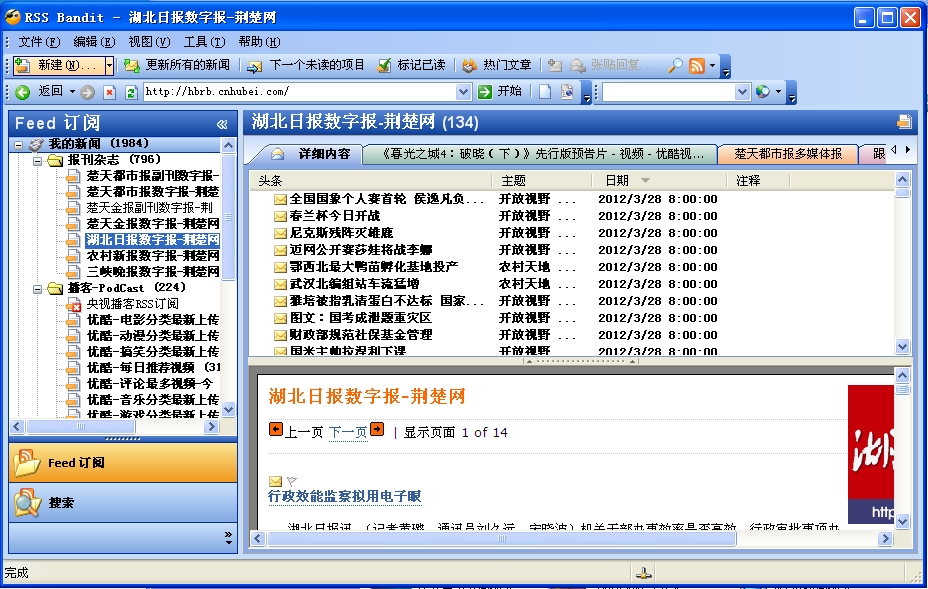The height and width of the screenshot is (589, 928).
Task: Collapse the 我的新闻 tree root
Action: (x=18, y=144)
